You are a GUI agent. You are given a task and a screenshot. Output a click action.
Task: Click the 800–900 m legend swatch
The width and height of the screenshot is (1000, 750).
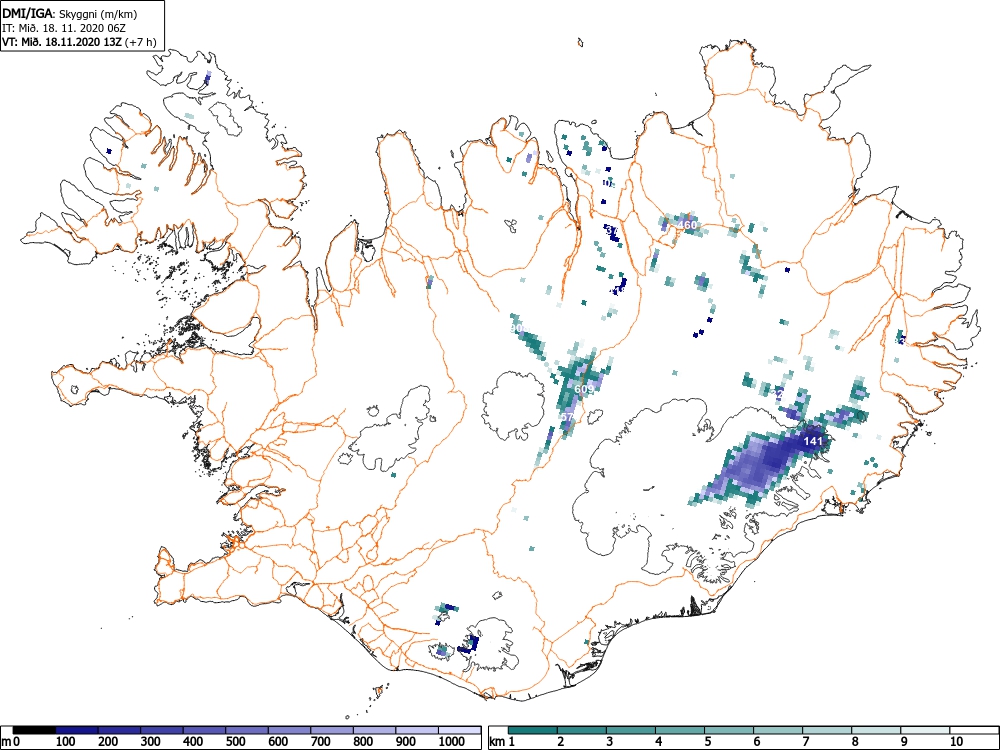[374, 730]
